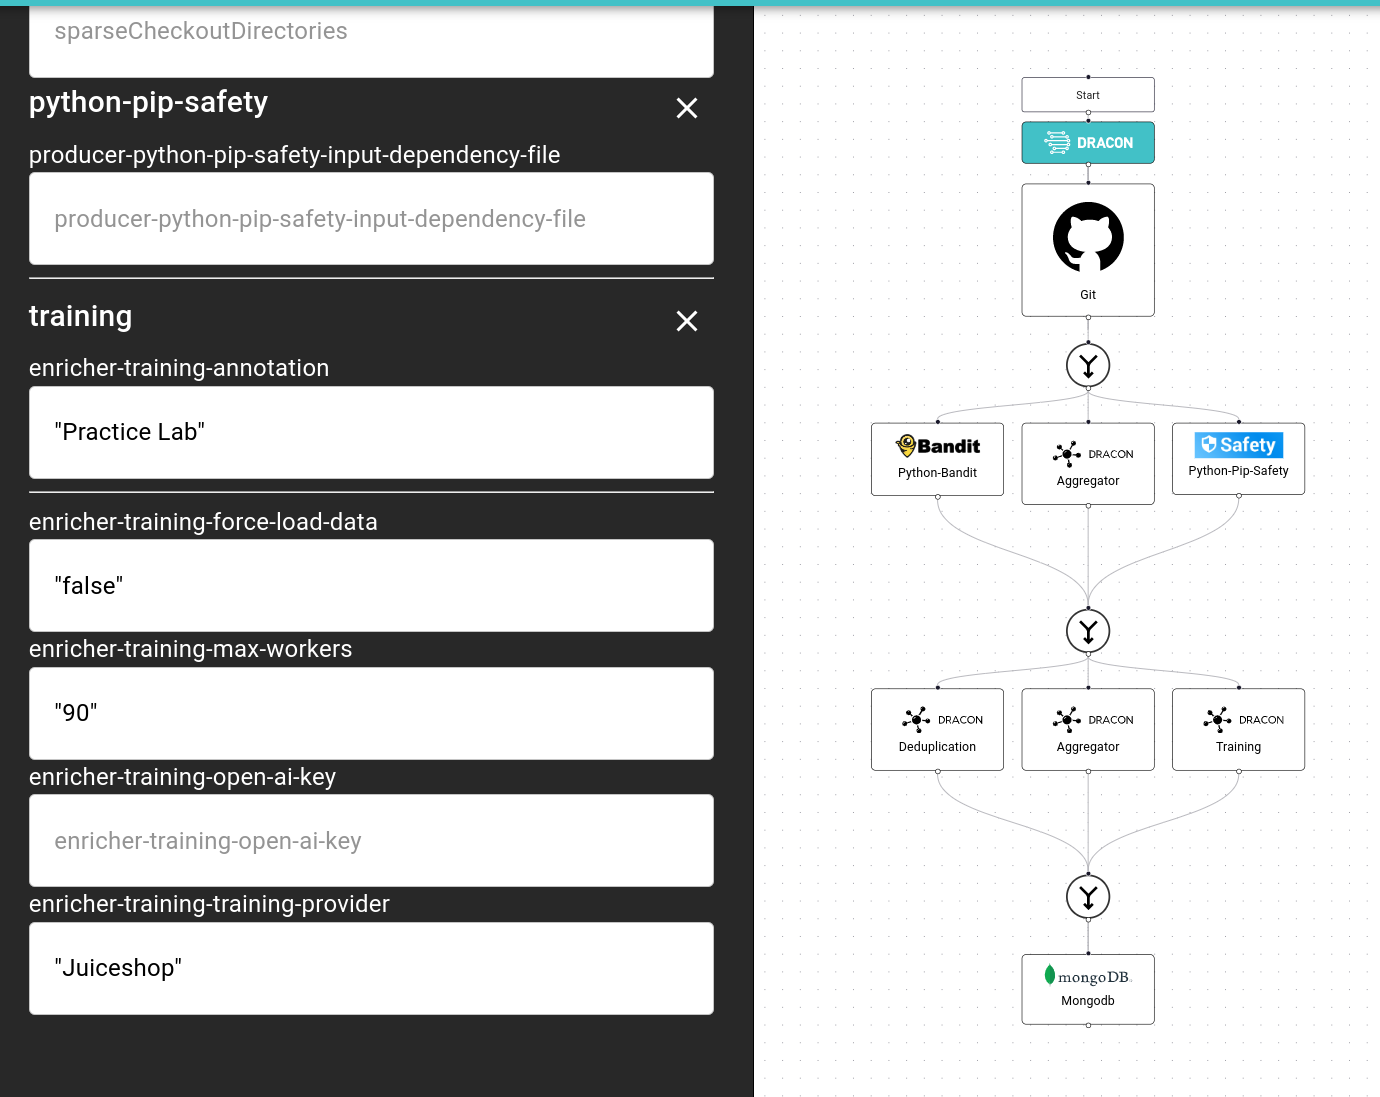
Task: Click the enricher-training-open-ai-key field
Action: tap(371, 841)
